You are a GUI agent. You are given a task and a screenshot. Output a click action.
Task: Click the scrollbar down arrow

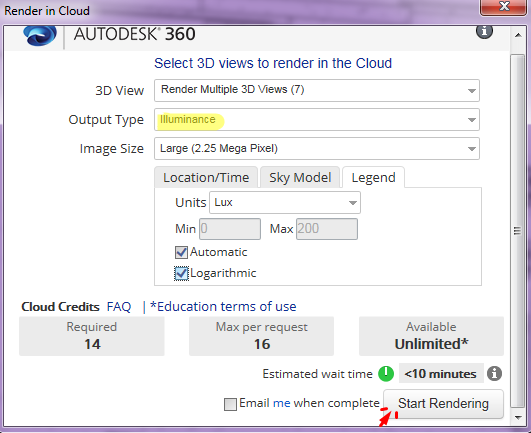tap(518, 417)
